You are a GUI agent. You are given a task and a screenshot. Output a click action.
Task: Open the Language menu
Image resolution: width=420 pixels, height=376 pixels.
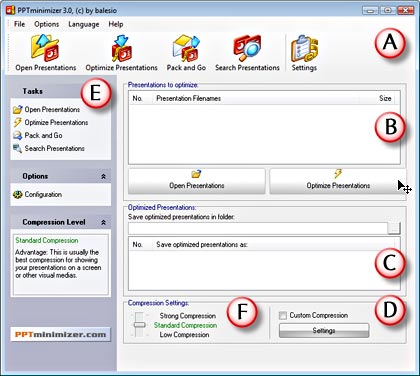(x=84, y=24)
